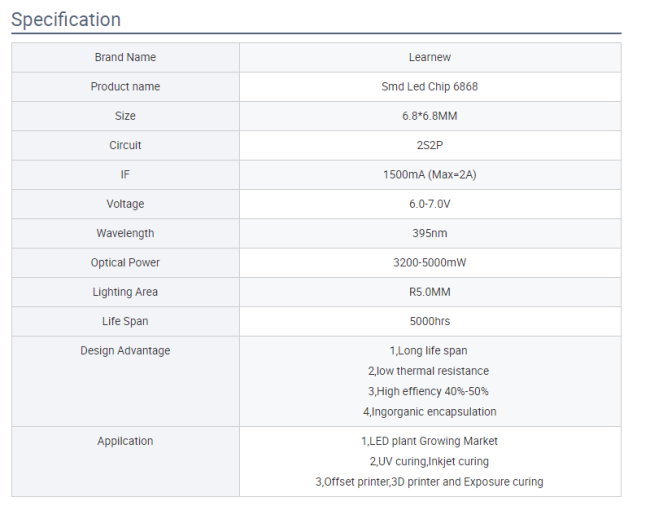Click the 6.8*6.8MM size value
Screen dimensions: 650x506
pyautogui.click(x=430, y=116)
